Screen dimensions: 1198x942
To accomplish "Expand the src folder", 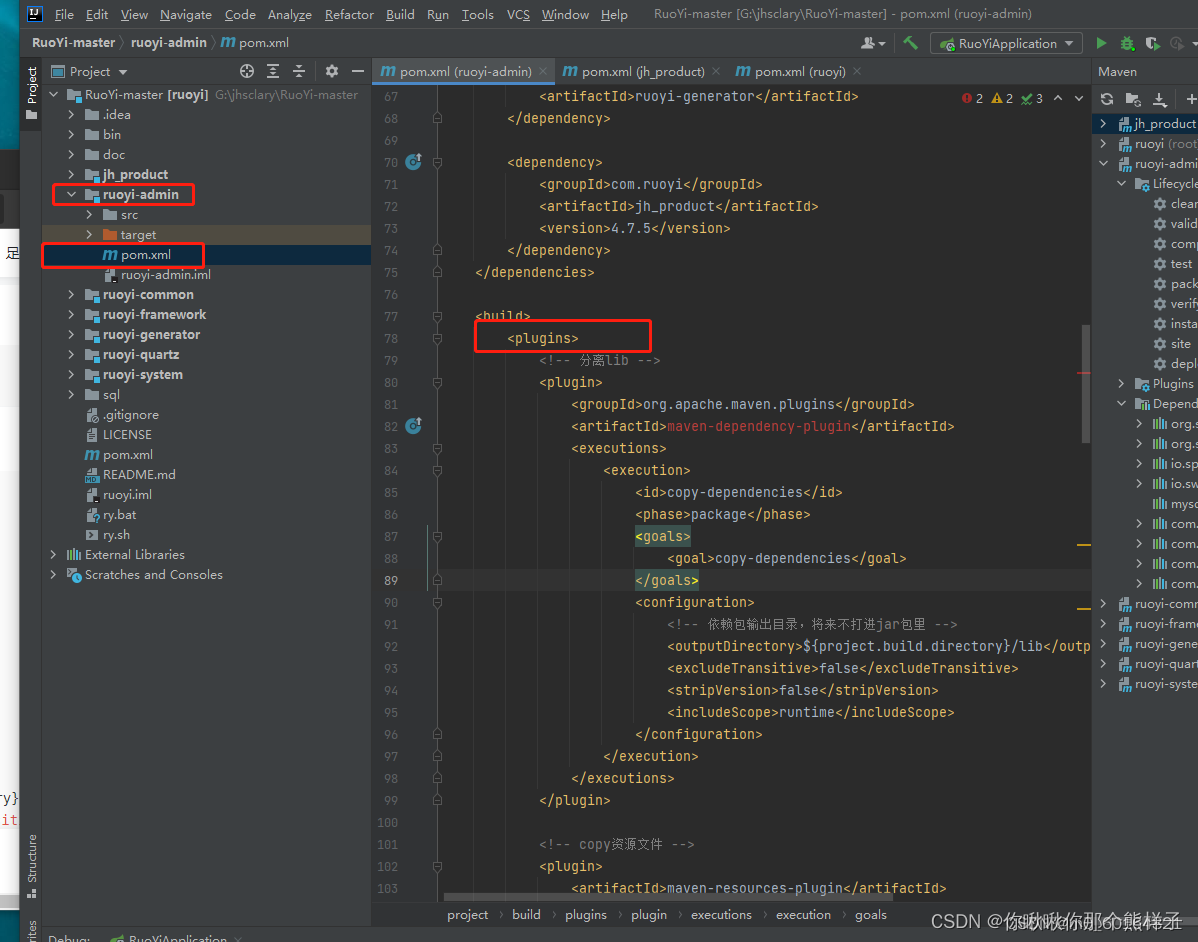I will (89, 215).
